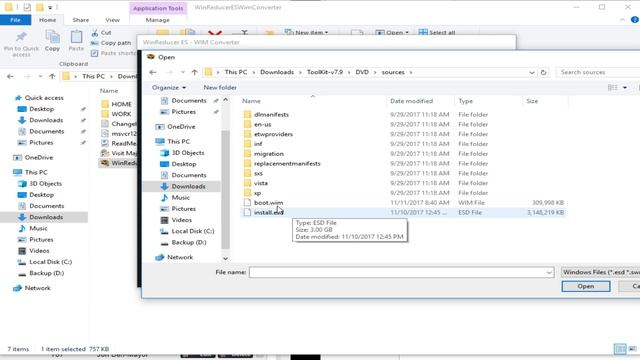Click Cut in Explorer ribbon
Viewport: 640px width, 360px height.
click(101, 33)
